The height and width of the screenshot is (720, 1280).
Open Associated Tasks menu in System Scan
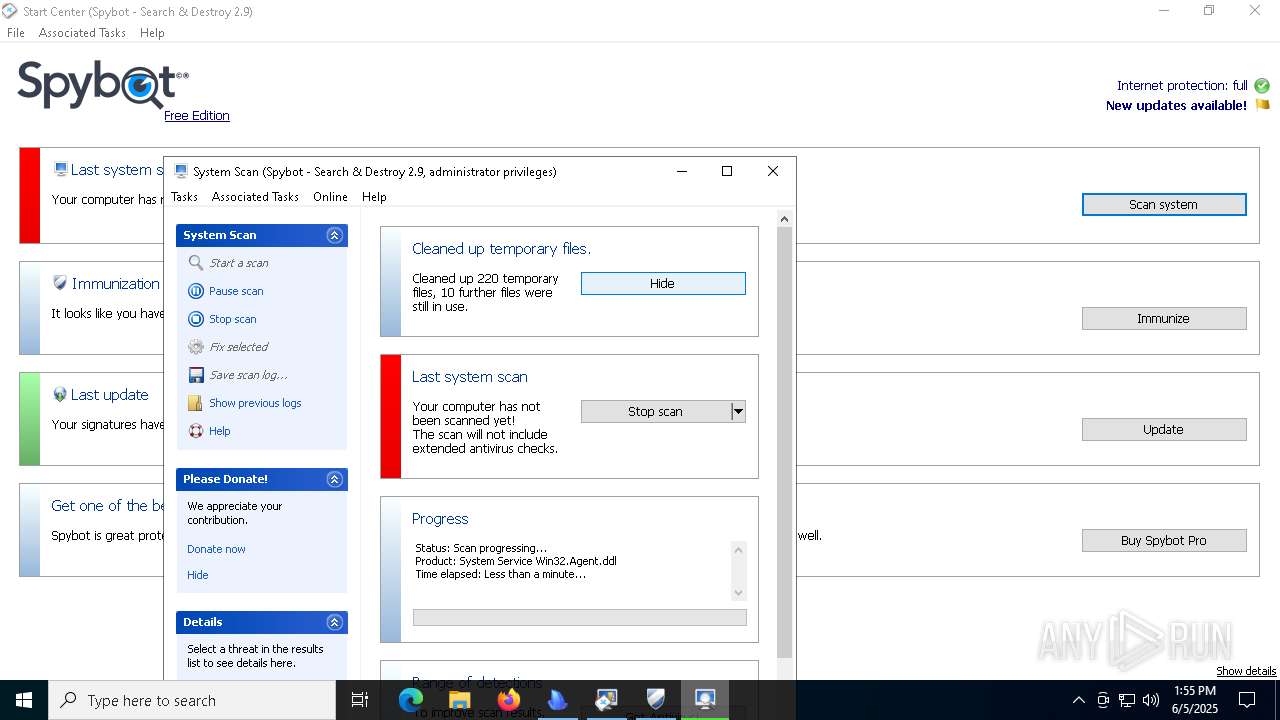click(255, 197)
